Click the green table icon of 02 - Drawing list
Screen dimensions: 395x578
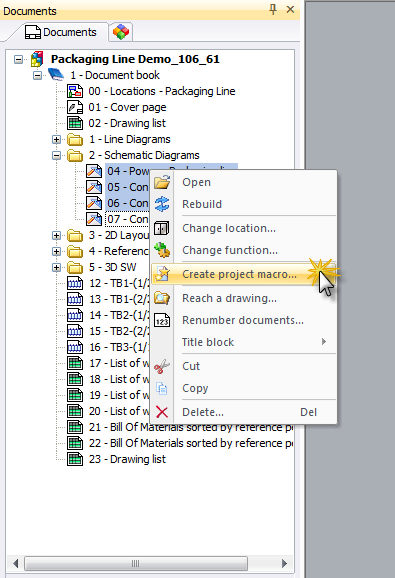coord(75,123)
